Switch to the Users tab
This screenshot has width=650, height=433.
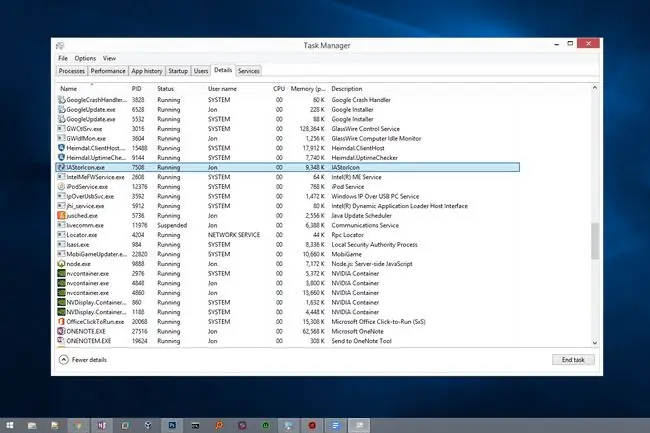(201, 71)
